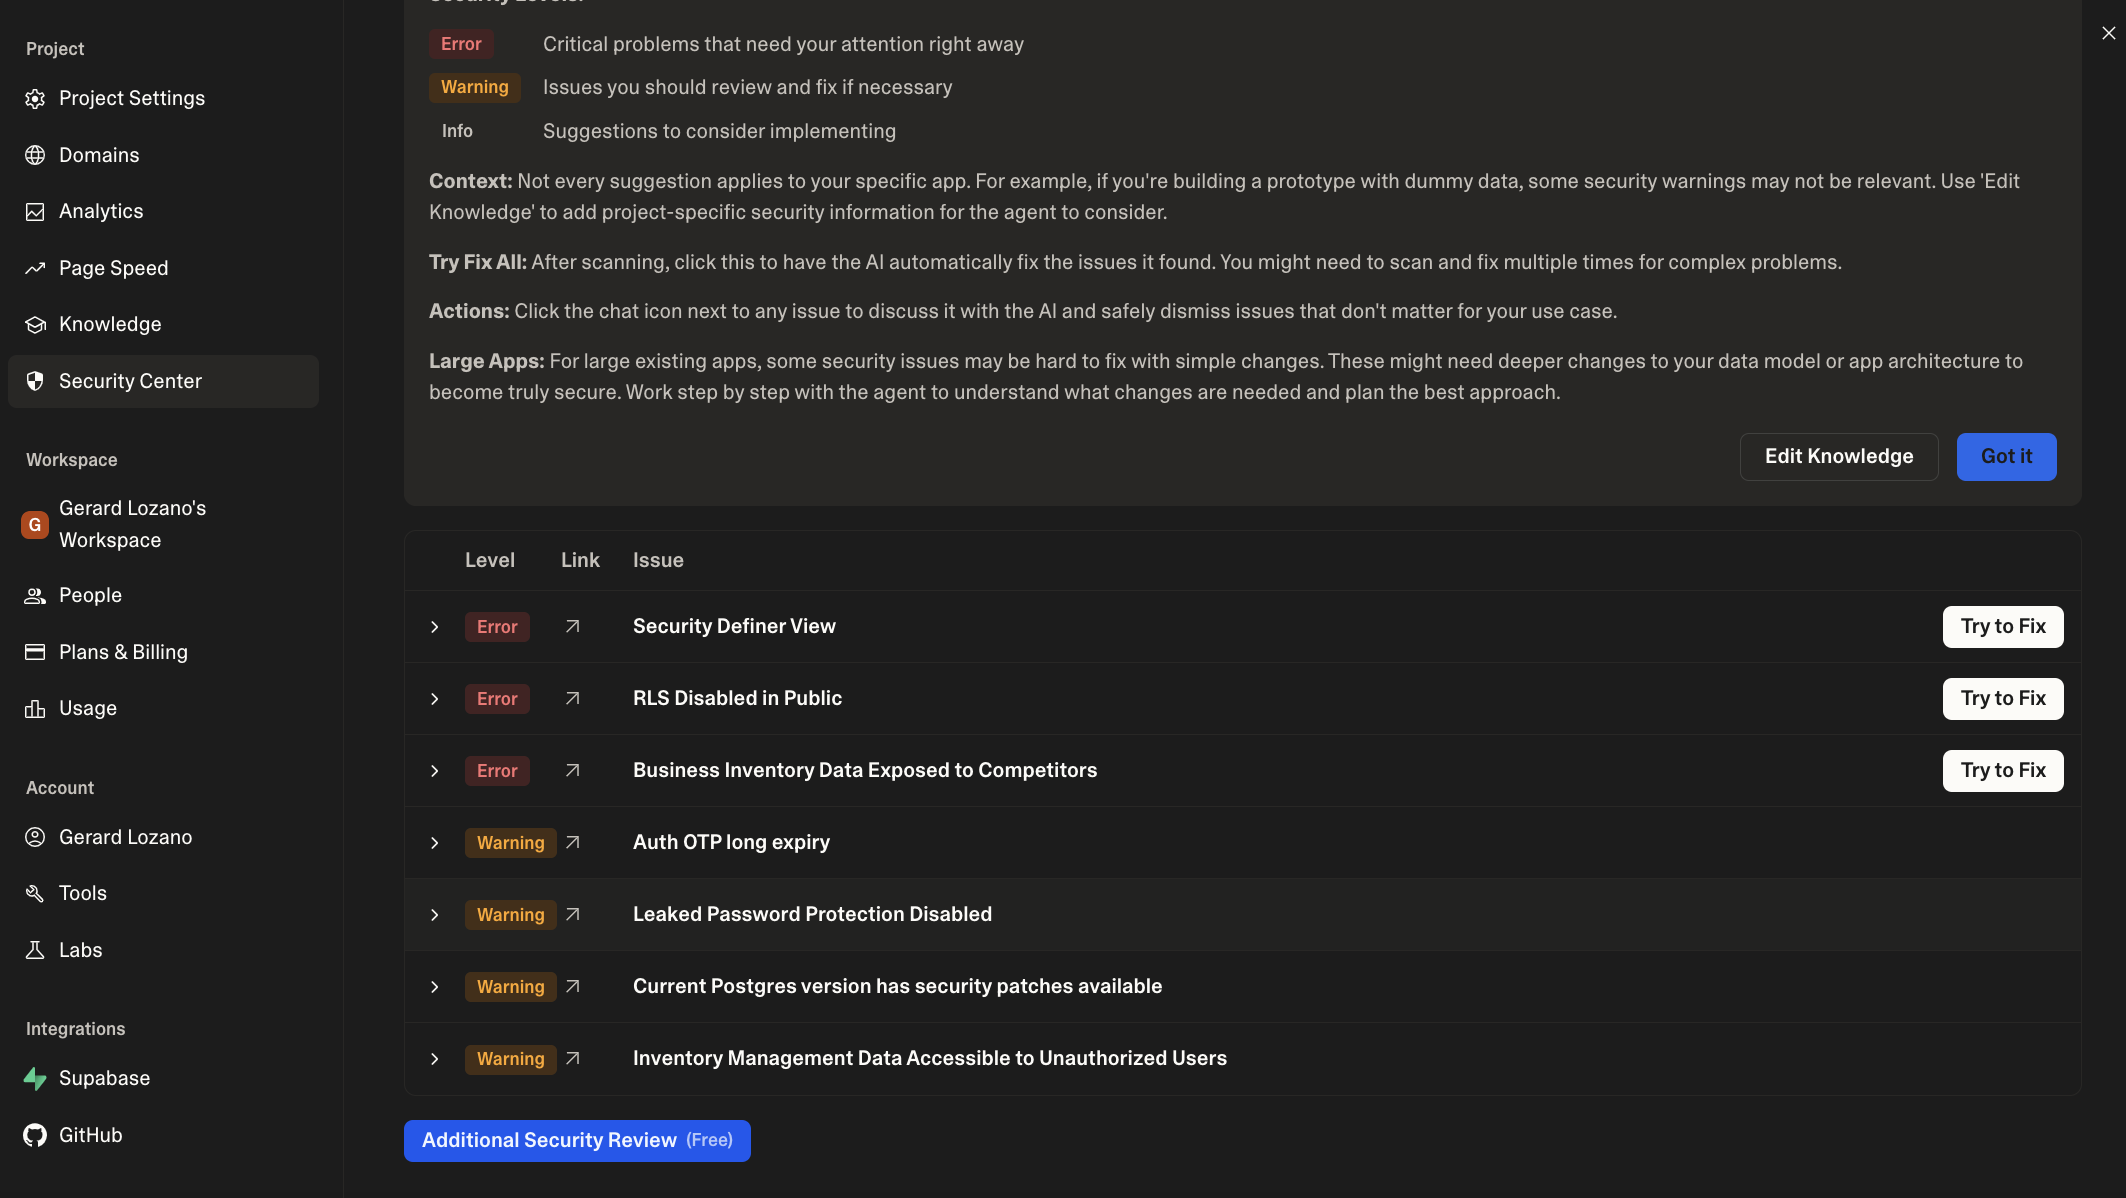The width and height of the screenshot is (2126, 1198).
Task: Open link icon for Auth OTP long expiry
Action: click(x=572, y=842)
